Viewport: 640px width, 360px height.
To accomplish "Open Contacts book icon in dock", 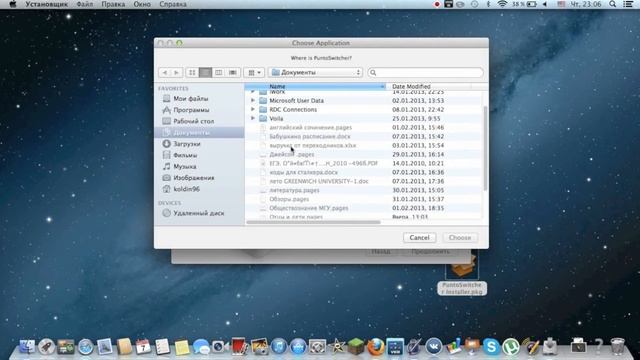I will (x=124, y=347).
